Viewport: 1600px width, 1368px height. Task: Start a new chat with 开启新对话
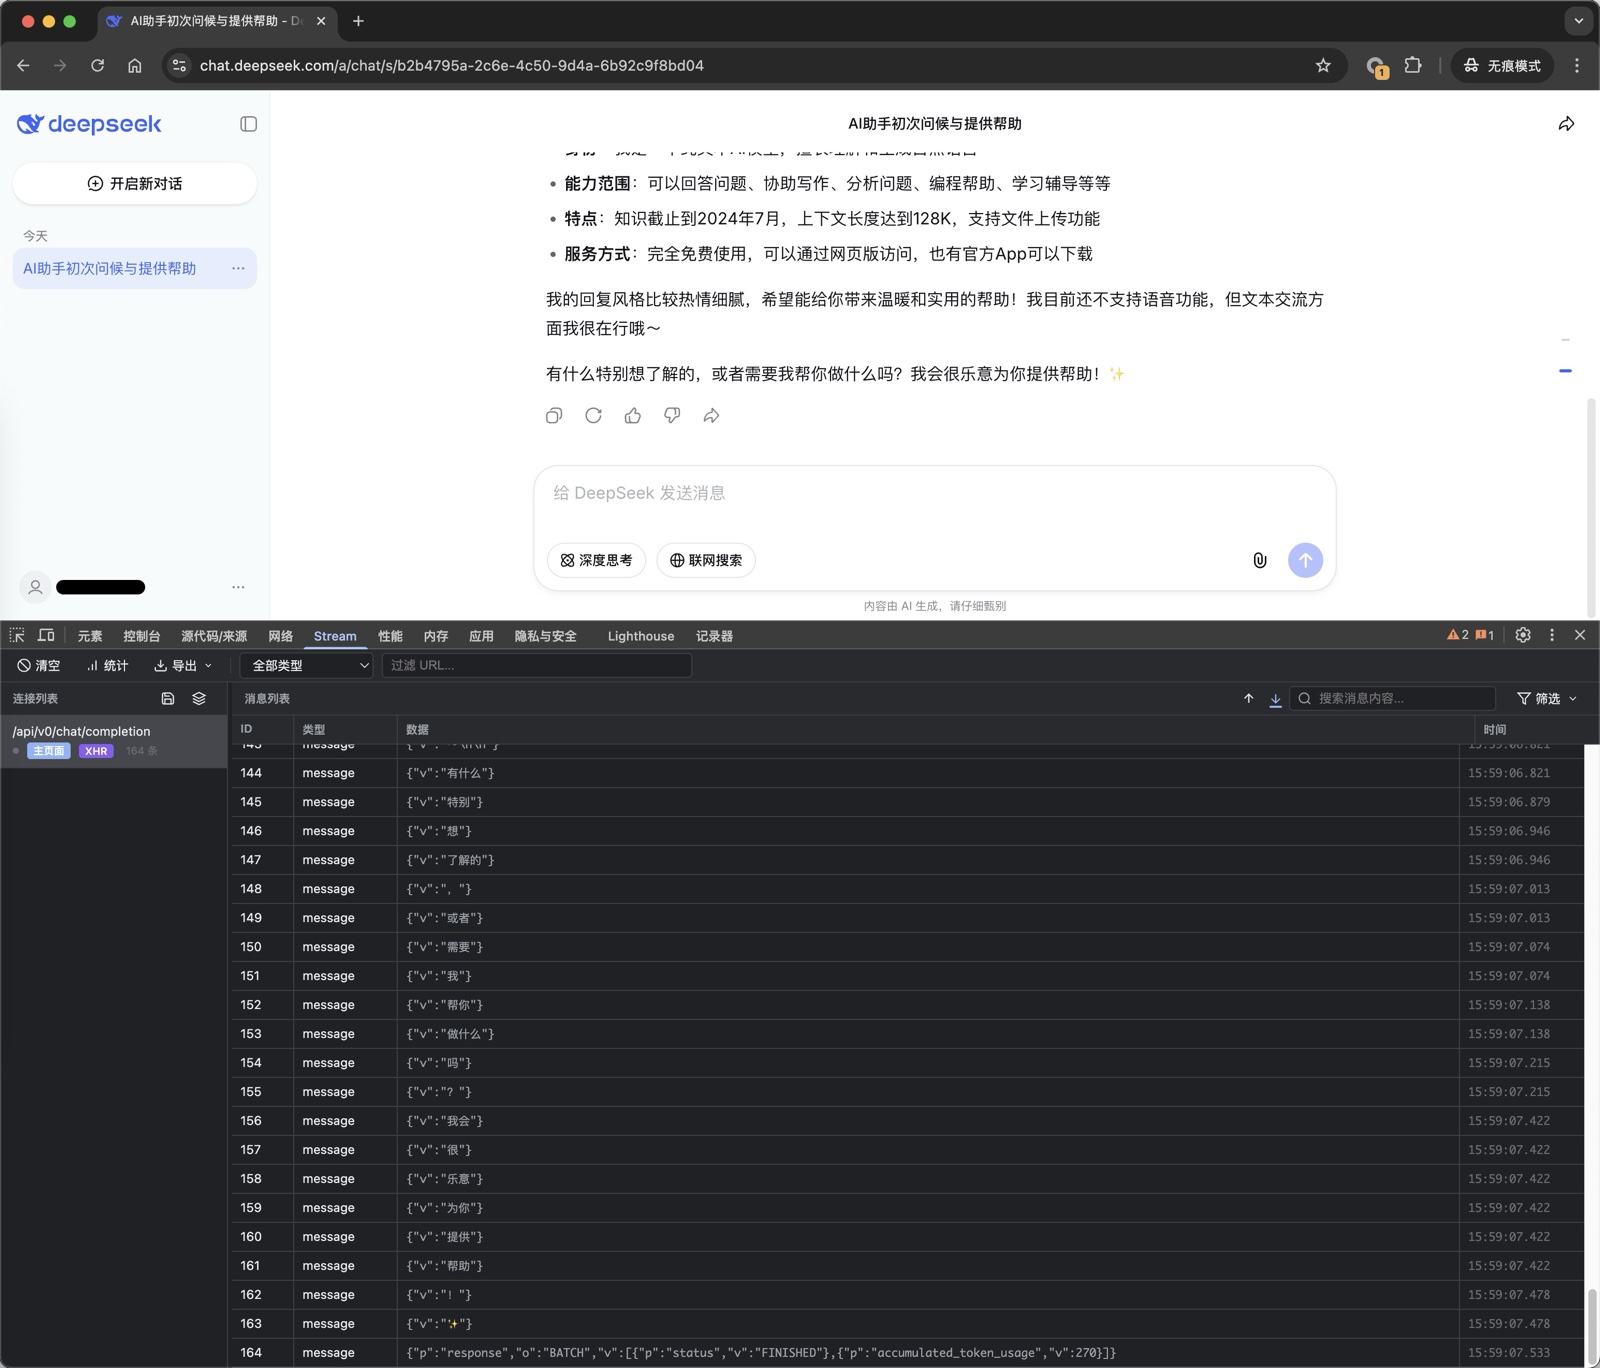[x=135, y=183]
